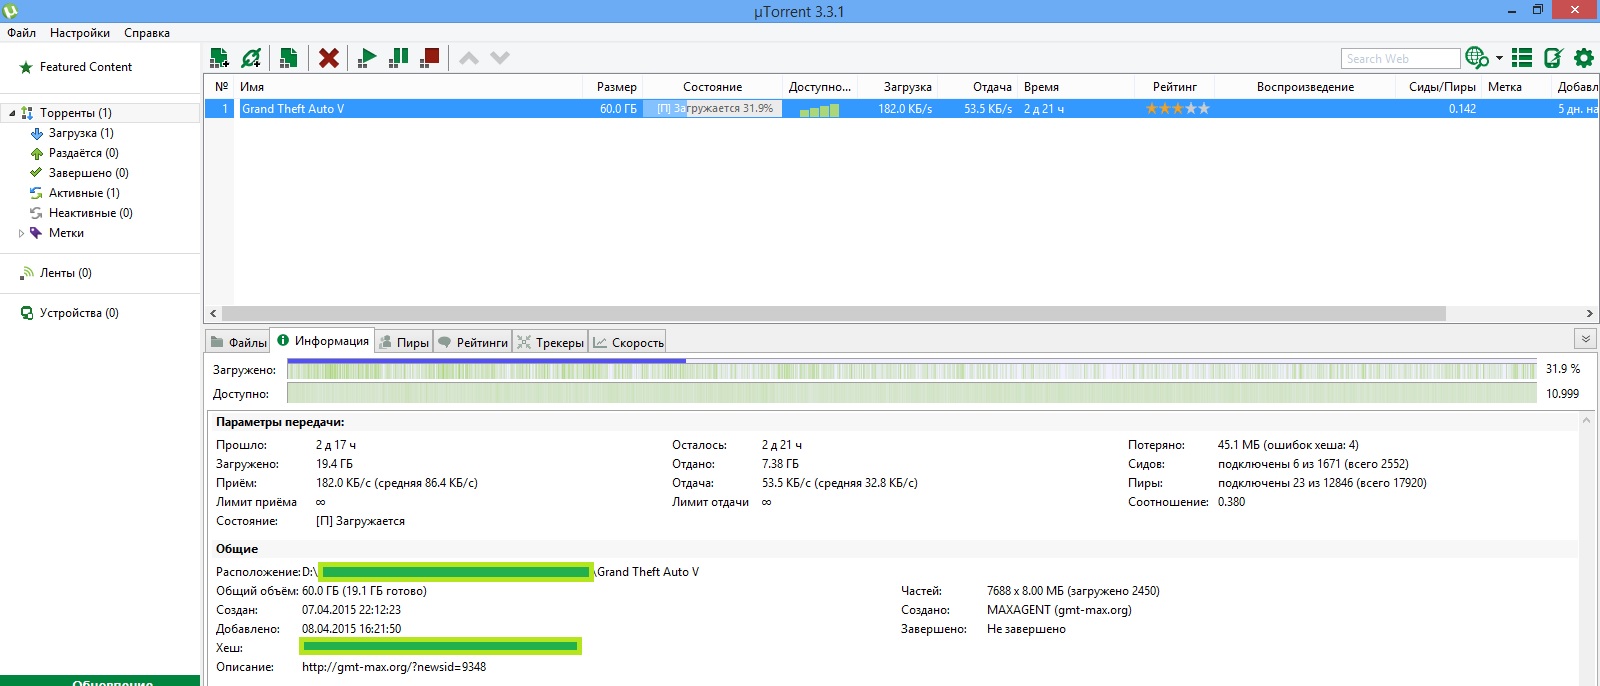Click the Загружается 31.9% progress bar

714,109
